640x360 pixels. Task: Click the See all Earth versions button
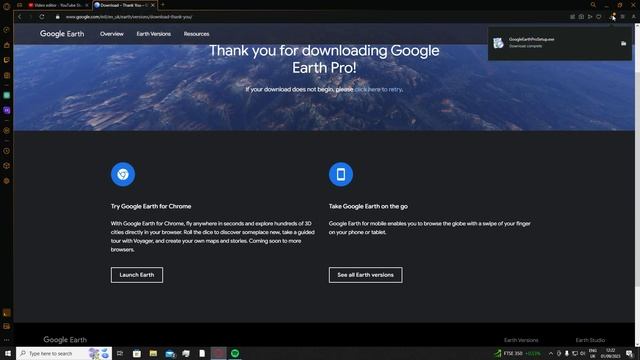click(365, 275)
